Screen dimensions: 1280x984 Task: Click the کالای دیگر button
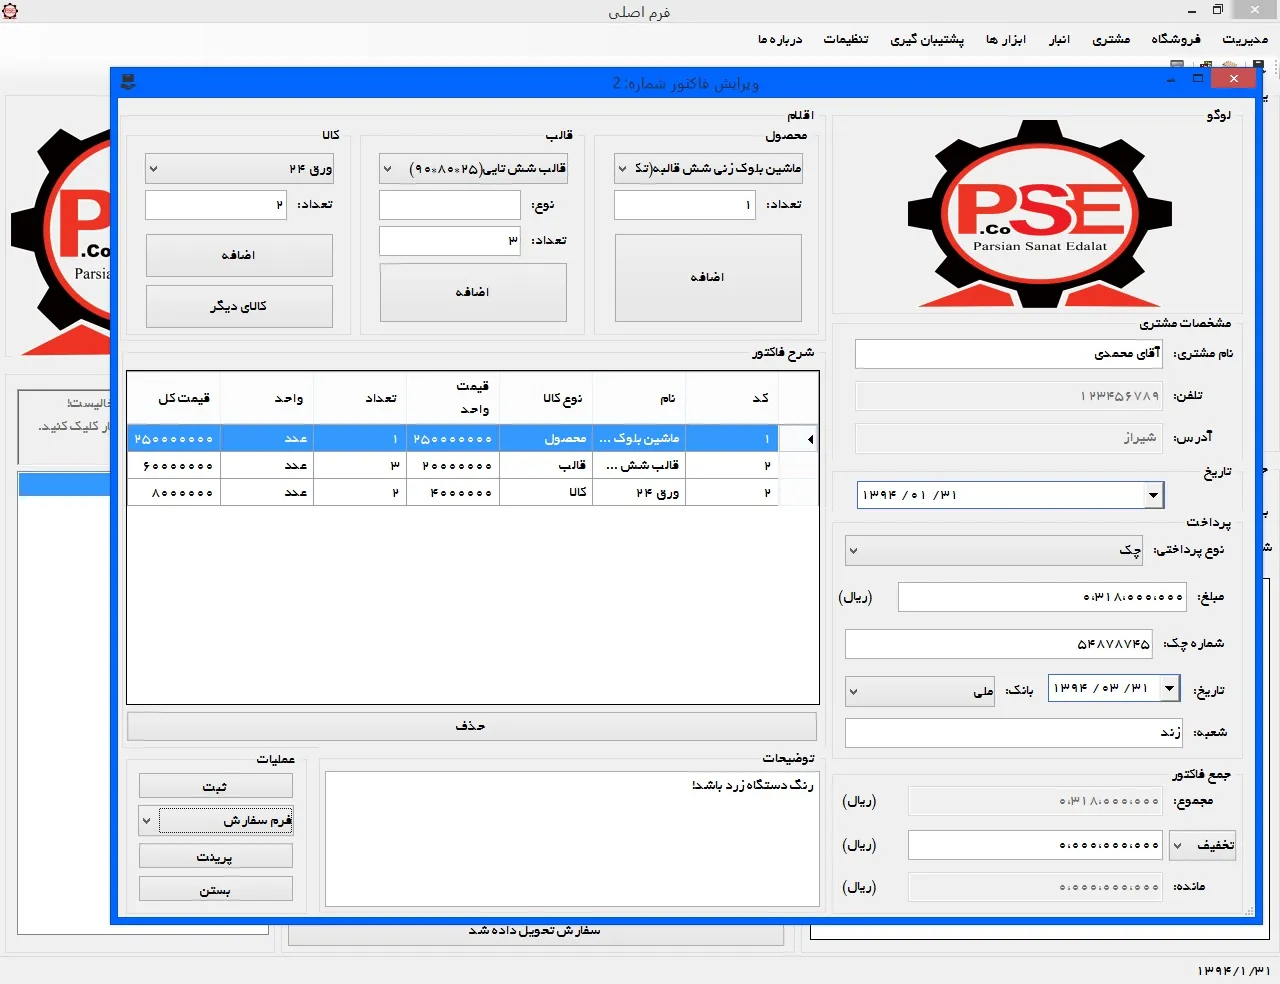point(239,306)
